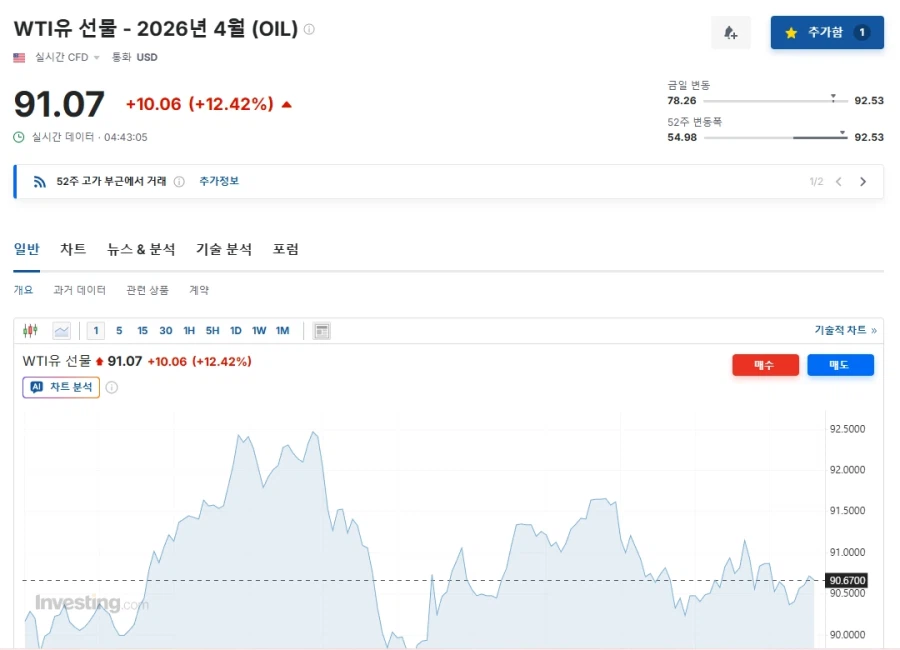Viewport: 900px width, 650px height.
Task: Open the price alert bell icon
Action: pyautogui.click(x=731, y=33)
